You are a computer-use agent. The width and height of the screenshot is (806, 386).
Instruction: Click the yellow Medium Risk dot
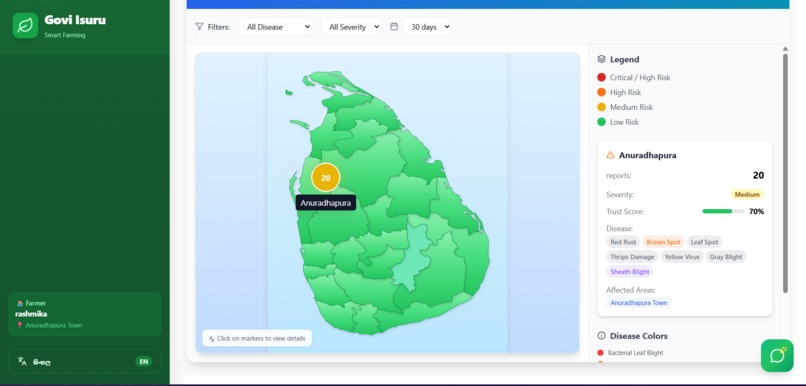[601, 107]
